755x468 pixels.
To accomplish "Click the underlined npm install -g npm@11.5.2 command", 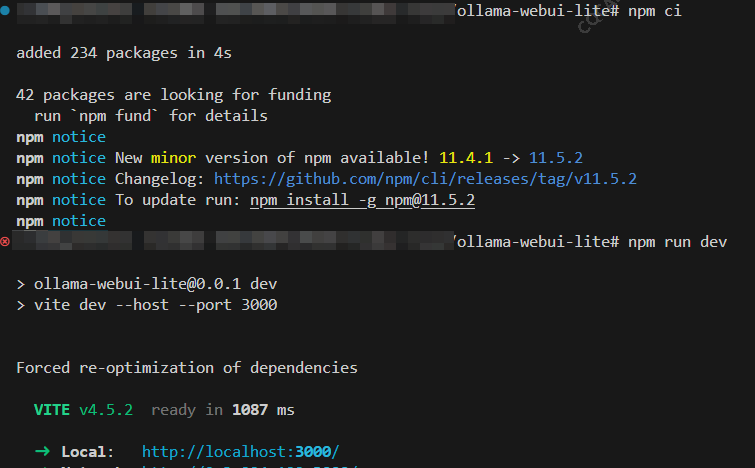I will tap(363, 200).
